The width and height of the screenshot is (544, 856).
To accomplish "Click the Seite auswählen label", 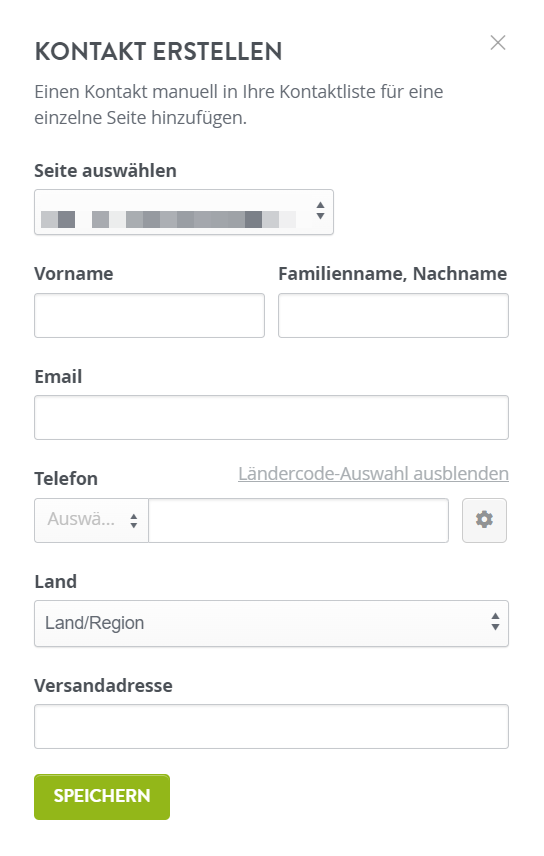I will [x=105, y=170].
